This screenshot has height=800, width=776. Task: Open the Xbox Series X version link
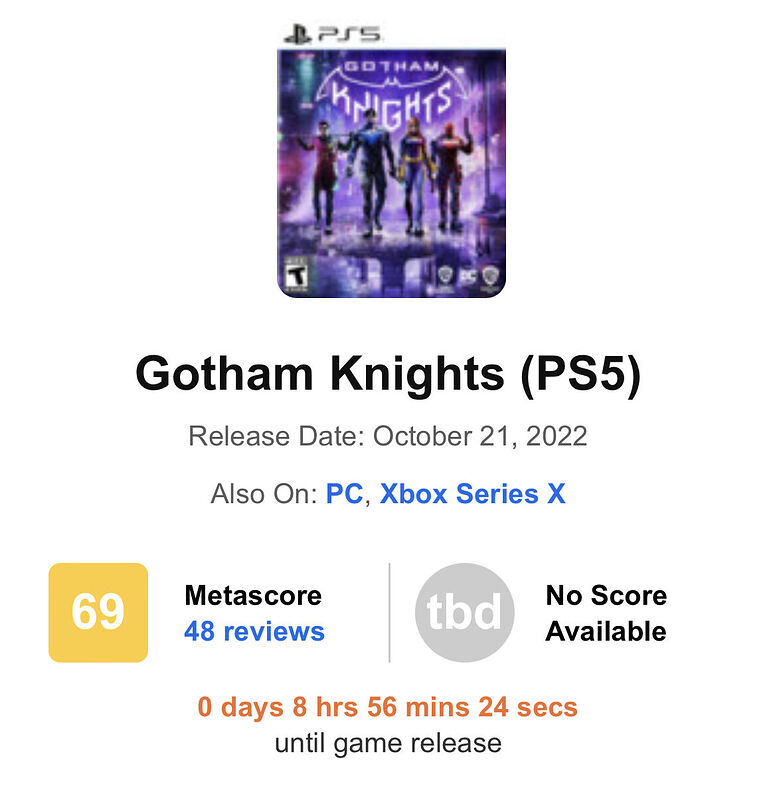coord(472,494)
